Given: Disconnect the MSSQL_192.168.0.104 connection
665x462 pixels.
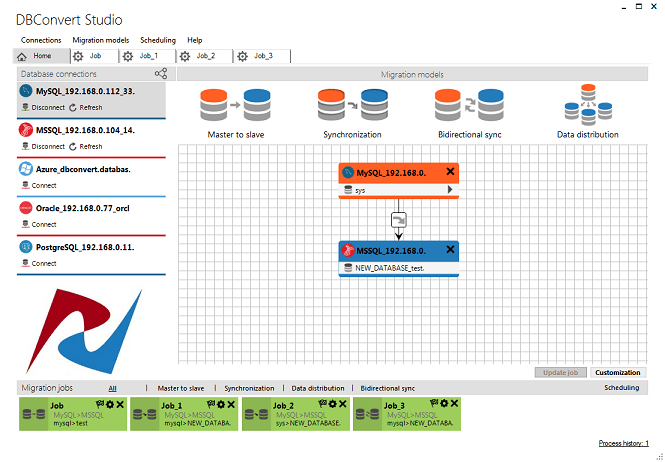Looking at the screenshot, I should pos(44,147).
